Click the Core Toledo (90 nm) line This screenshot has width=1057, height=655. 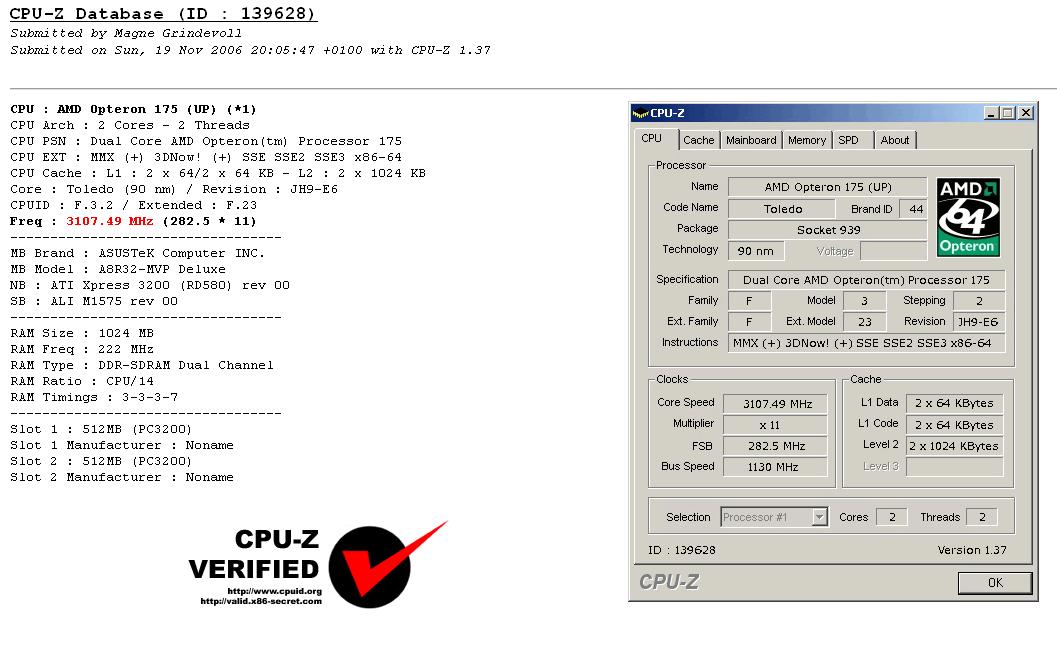174,189
